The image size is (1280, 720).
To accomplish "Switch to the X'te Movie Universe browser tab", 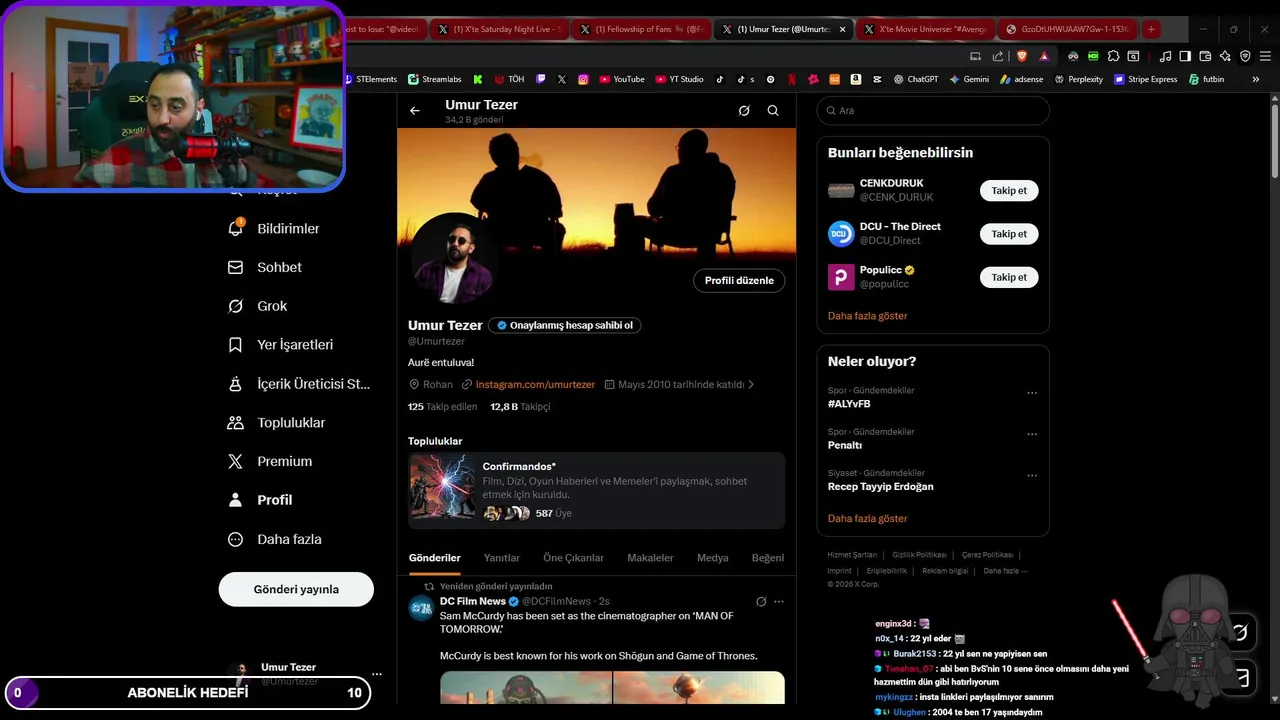I will click(925, 29).
